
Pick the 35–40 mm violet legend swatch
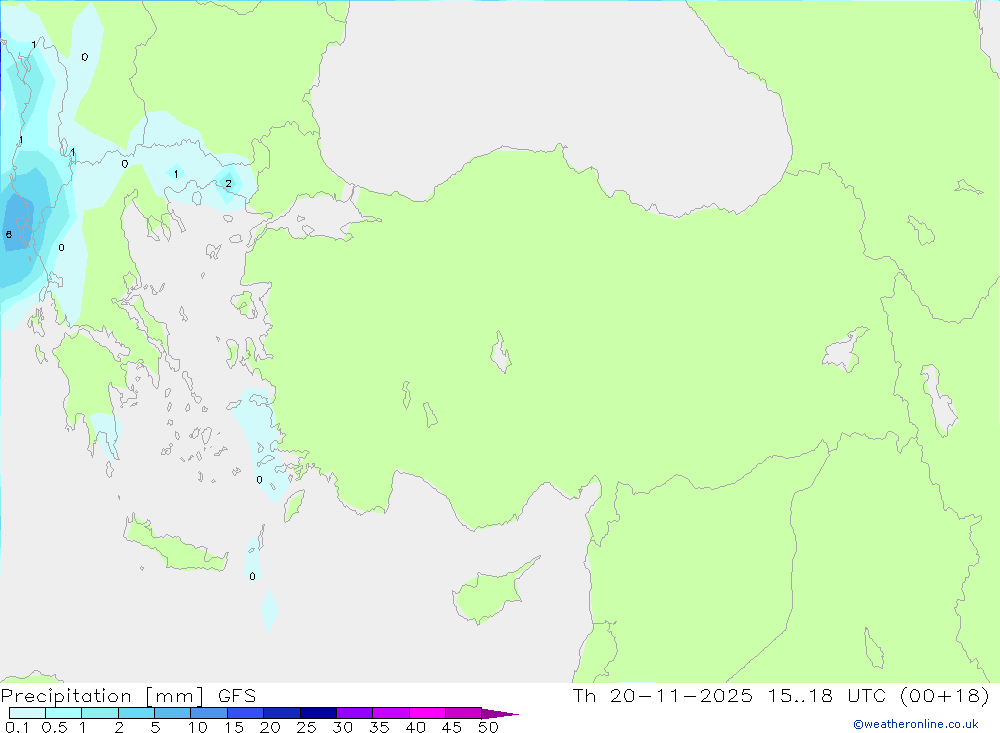390,713
